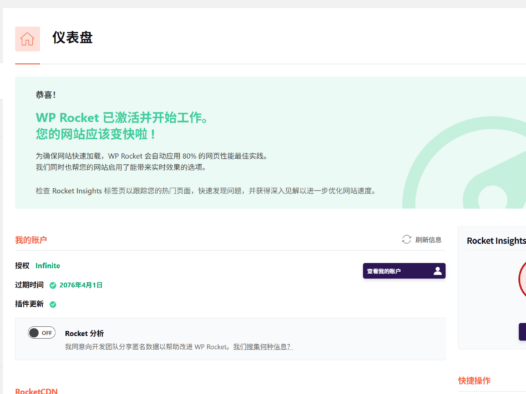This screenshot has height=394, width=526.
Task: Click the user icon in account button
Action: tap(437, 271)
